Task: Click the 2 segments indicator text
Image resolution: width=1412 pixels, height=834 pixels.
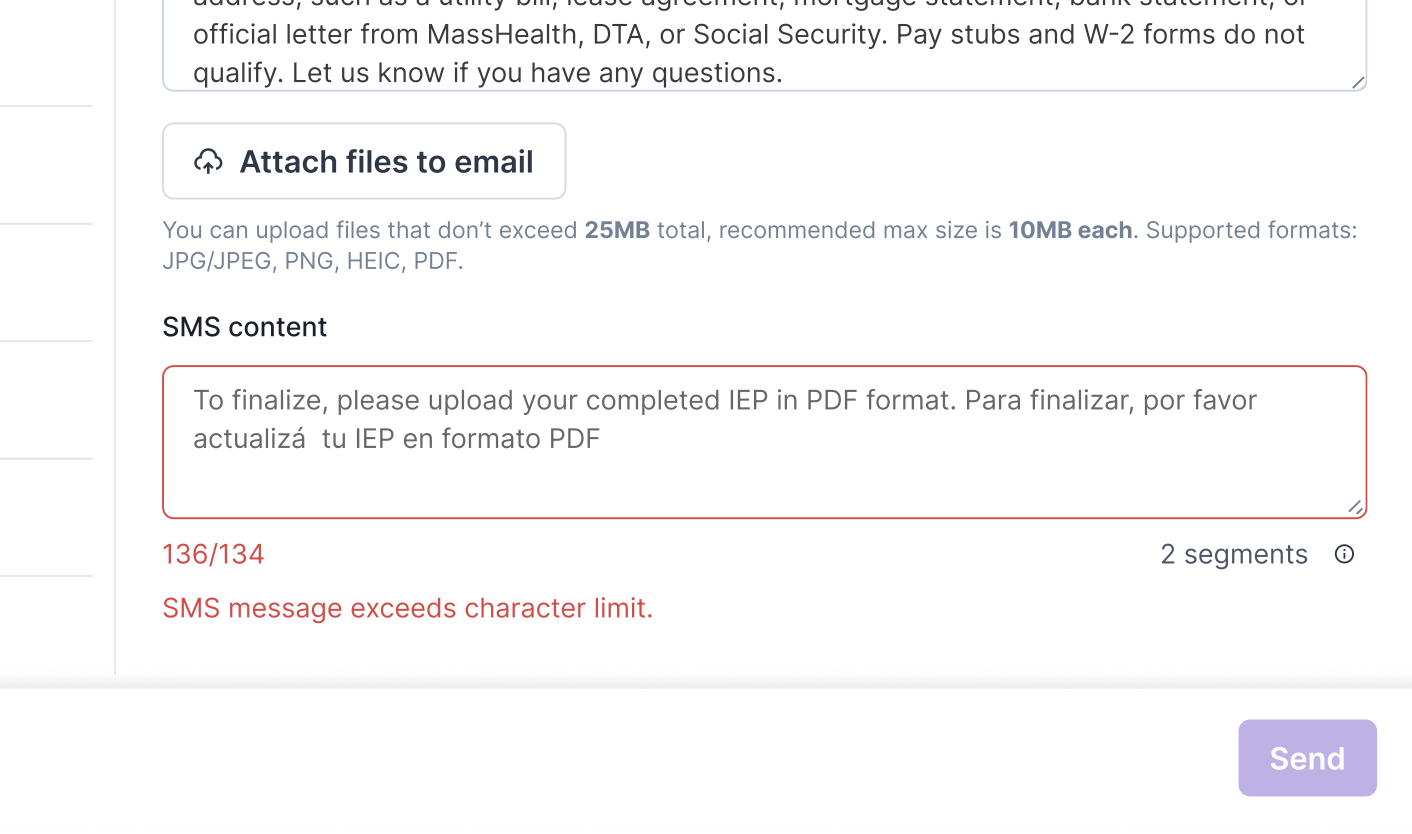Action: (1233, 554)
